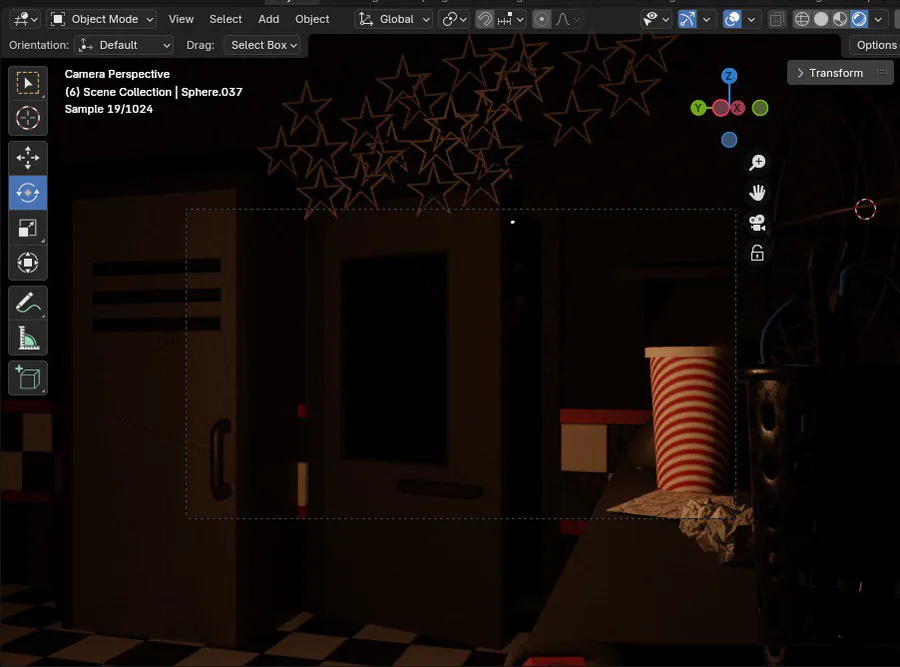Select the Annotate pencil tool
Image resolution: width=900 pixels, height=667 pixels.
[x=28, y=303]
